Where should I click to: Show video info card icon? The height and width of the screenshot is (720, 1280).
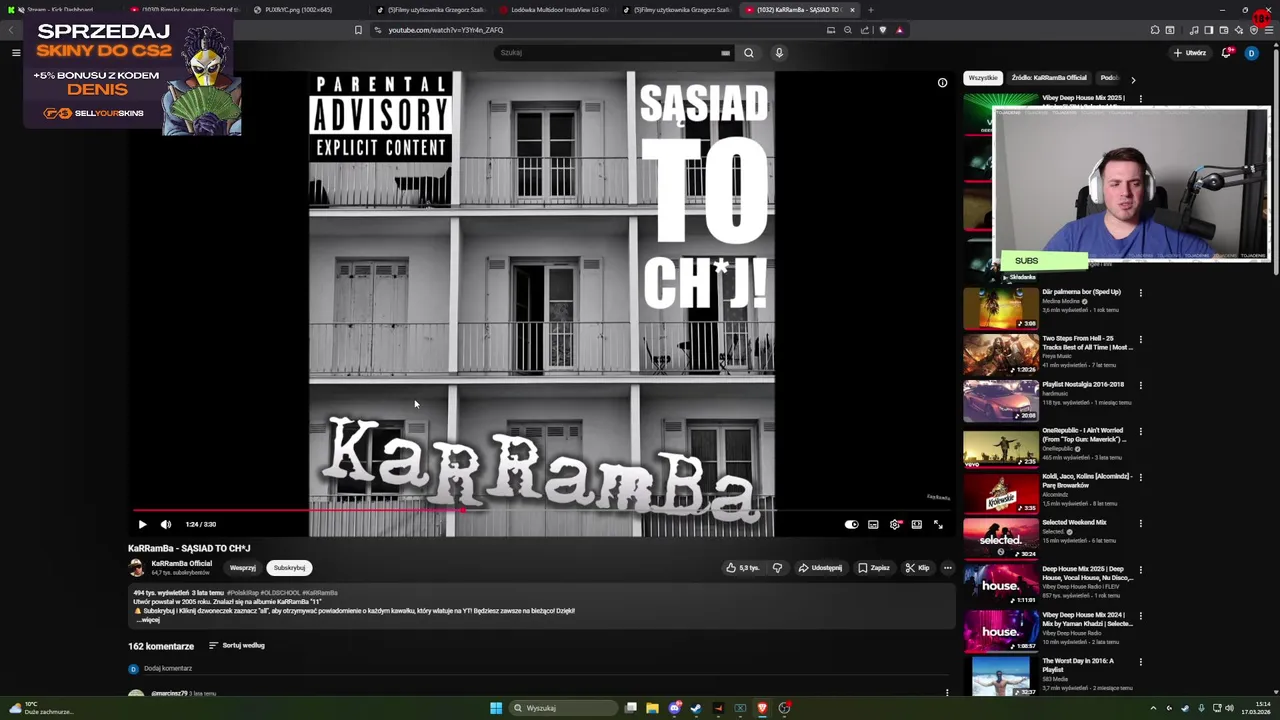(942, 83)
